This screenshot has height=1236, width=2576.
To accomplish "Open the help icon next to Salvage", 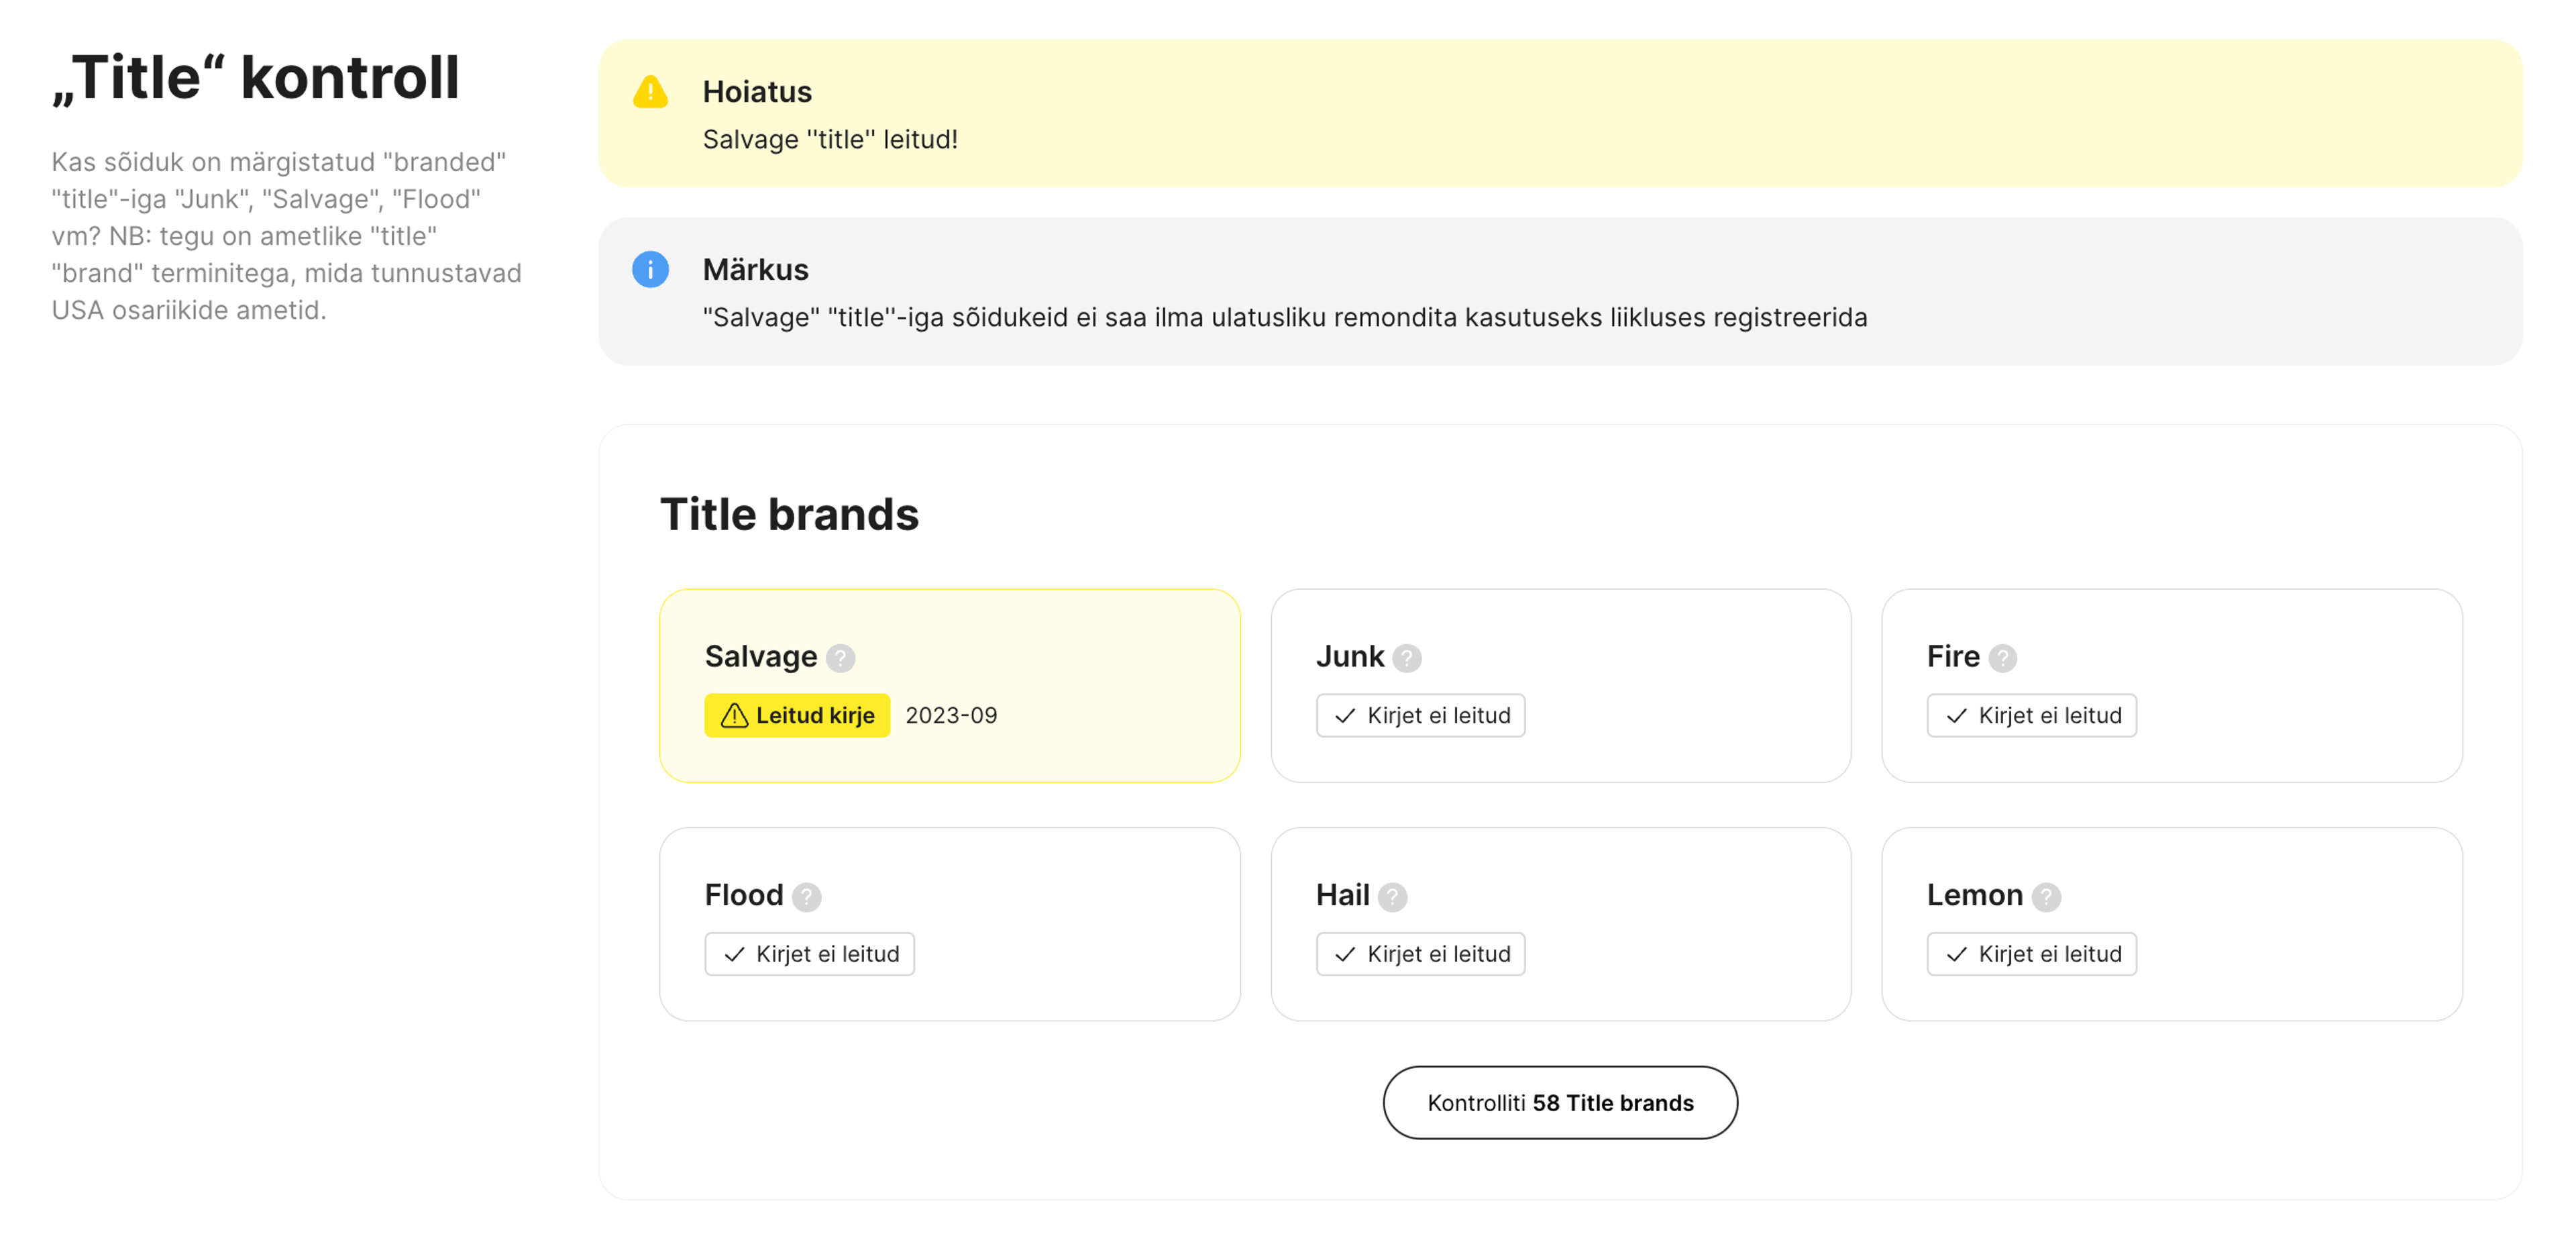I will coord(842,658).
